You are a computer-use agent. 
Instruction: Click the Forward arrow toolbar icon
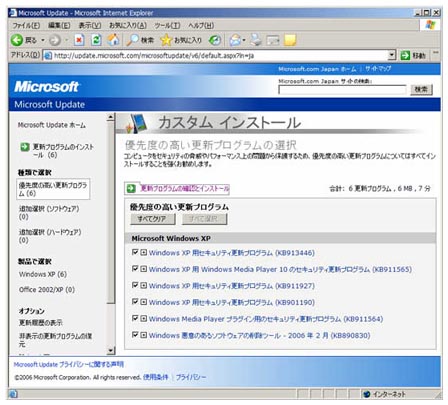click(x=55, y=40)
